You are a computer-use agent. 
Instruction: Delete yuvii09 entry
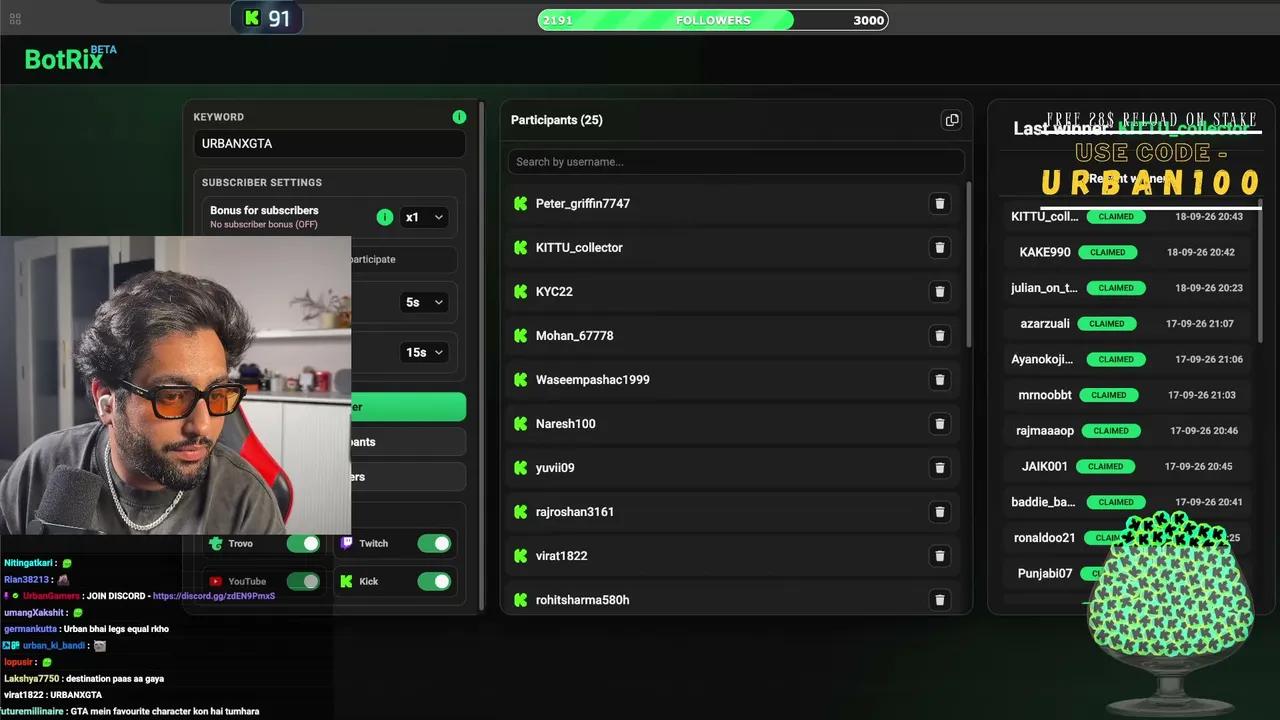[939, 468]
